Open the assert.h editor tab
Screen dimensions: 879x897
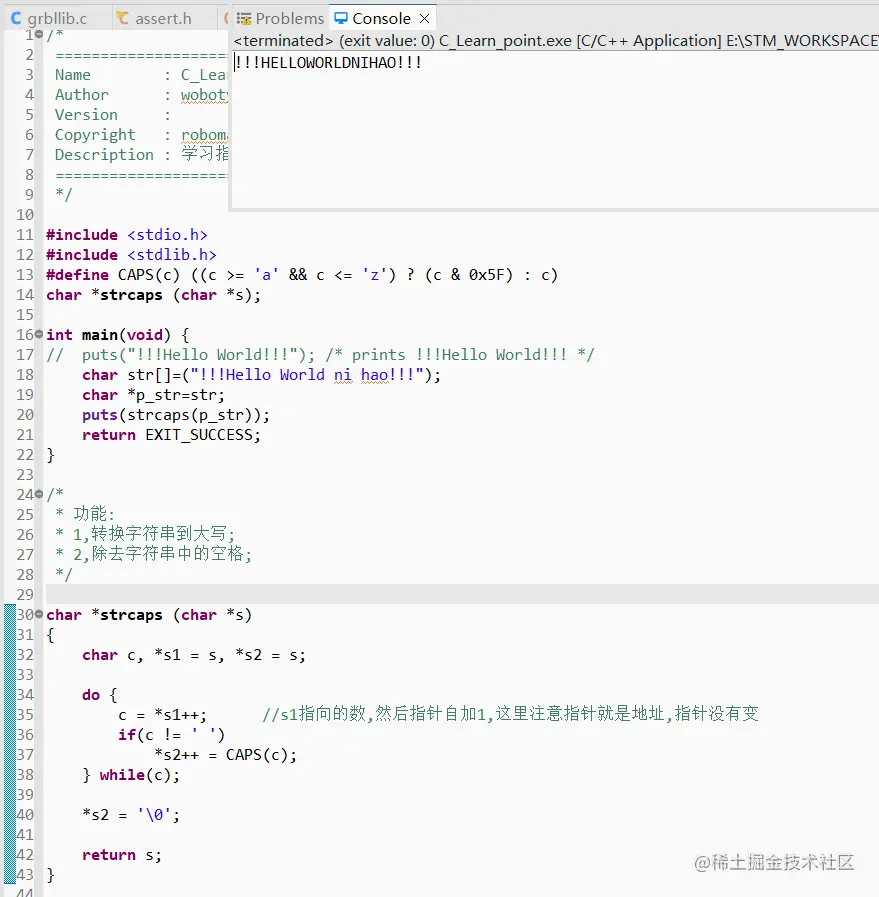(154, 18)
